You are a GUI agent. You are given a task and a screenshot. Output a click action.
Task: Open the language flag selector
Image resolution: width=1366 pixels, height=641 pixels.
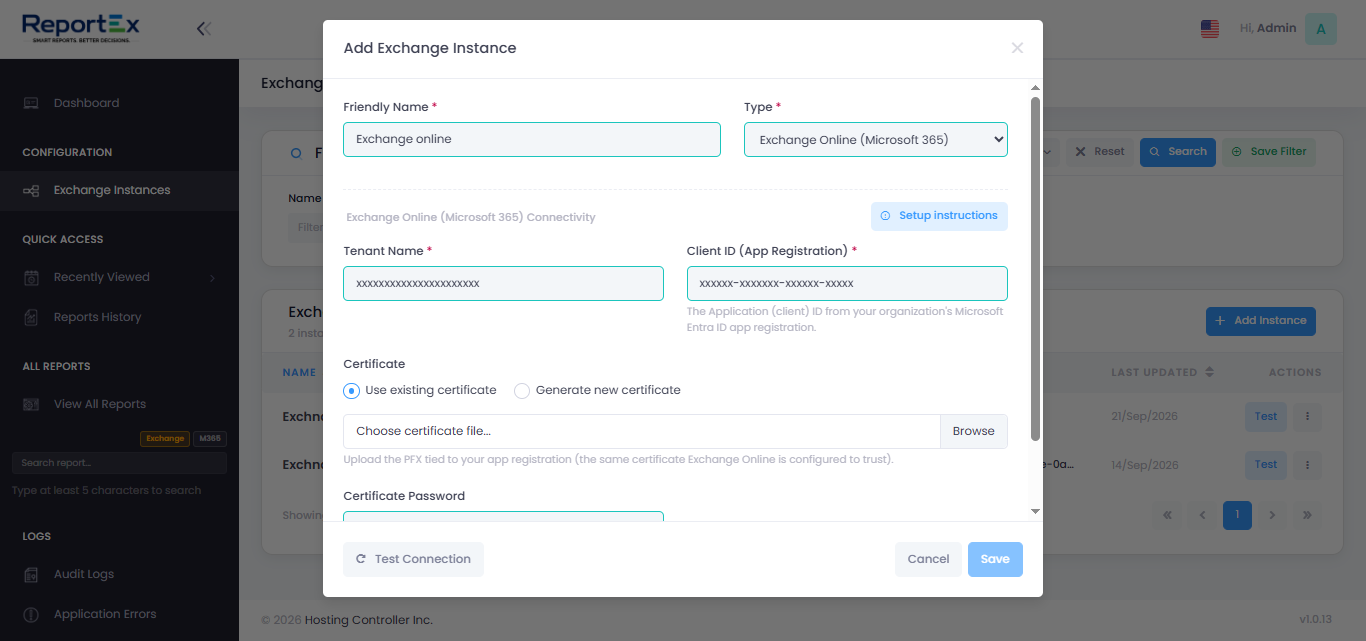point(1210,29)
